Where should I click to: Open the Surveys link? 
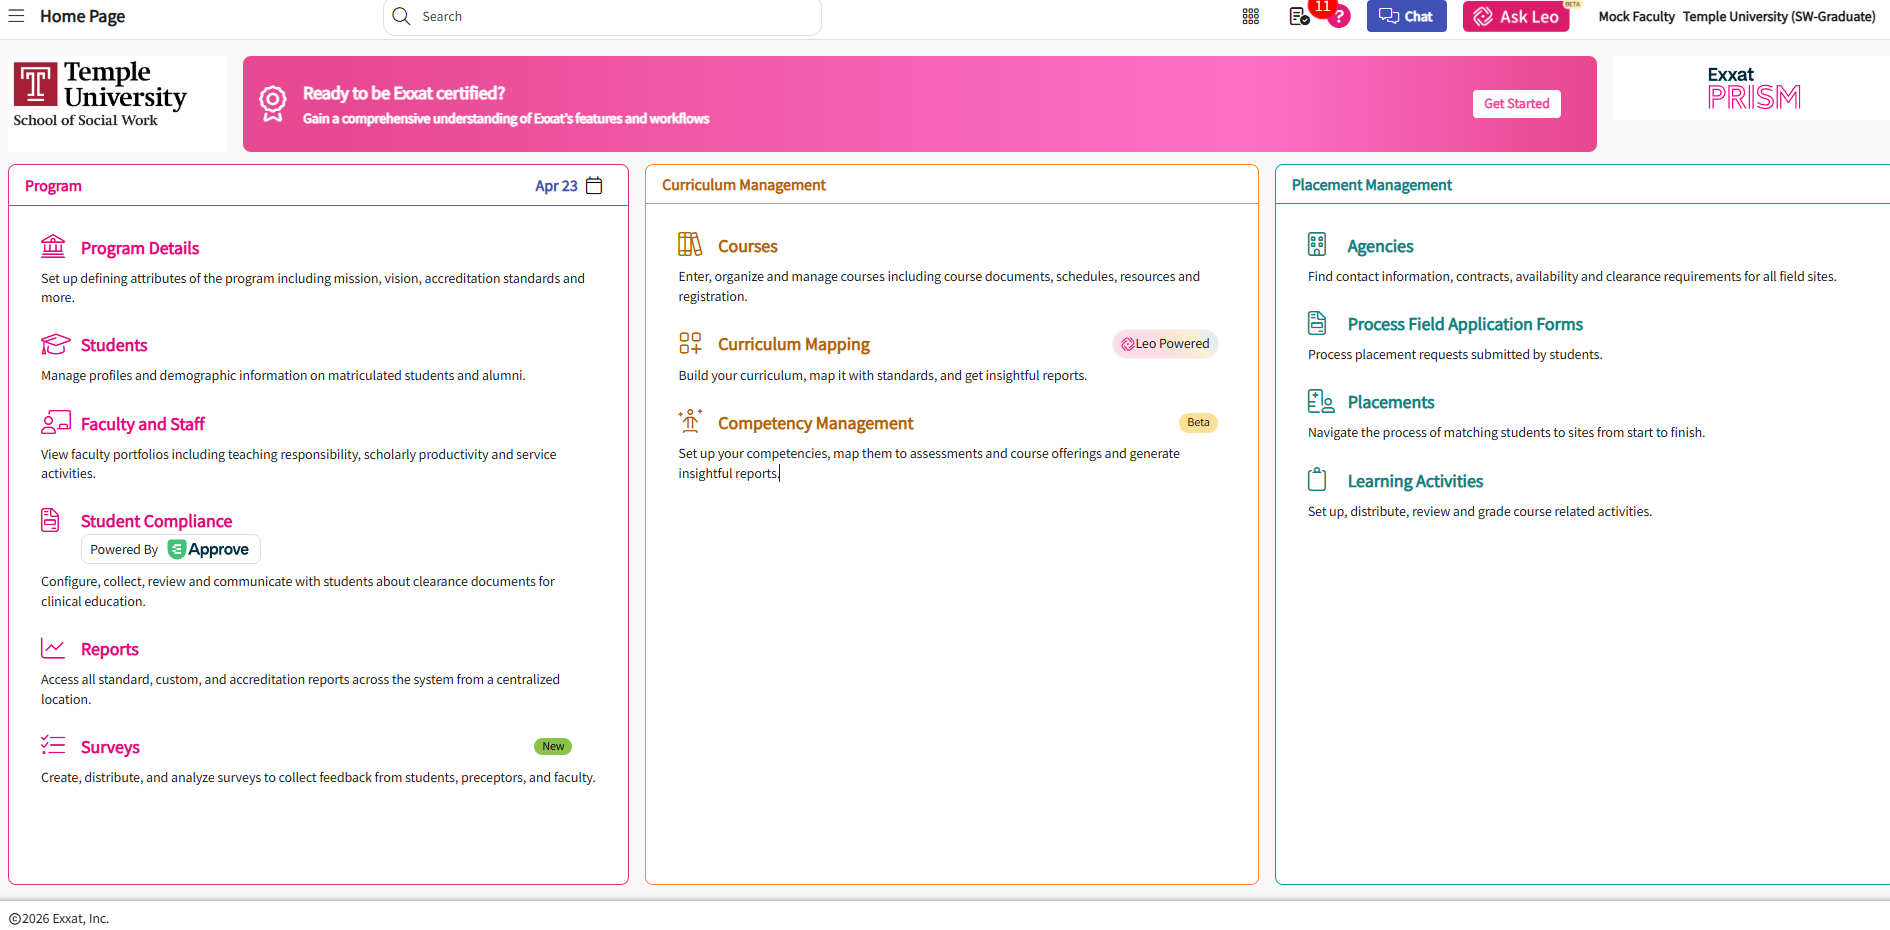[110, 747]
